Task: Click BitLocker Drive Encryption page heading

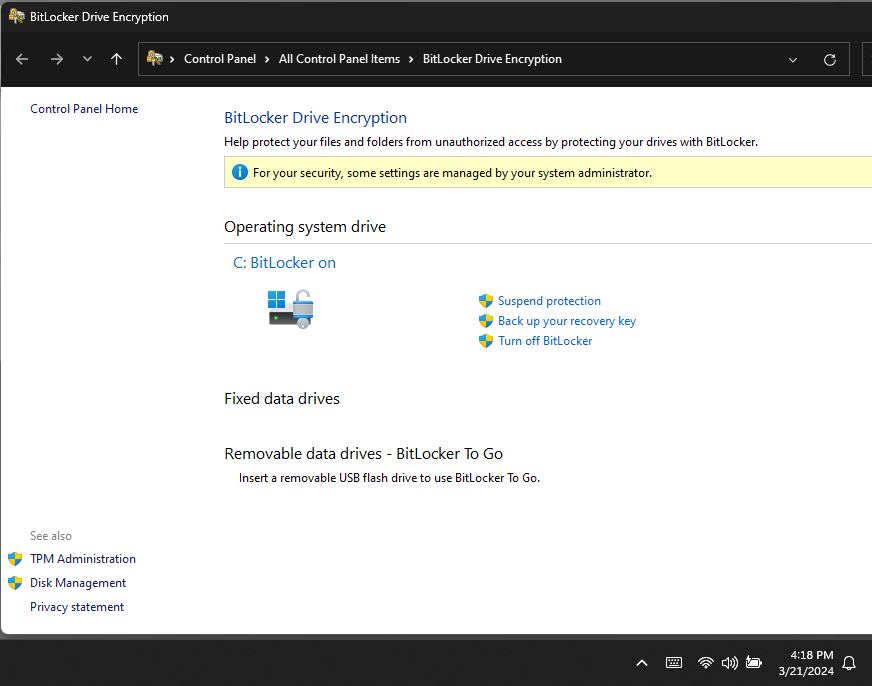Action: (315, 118)
